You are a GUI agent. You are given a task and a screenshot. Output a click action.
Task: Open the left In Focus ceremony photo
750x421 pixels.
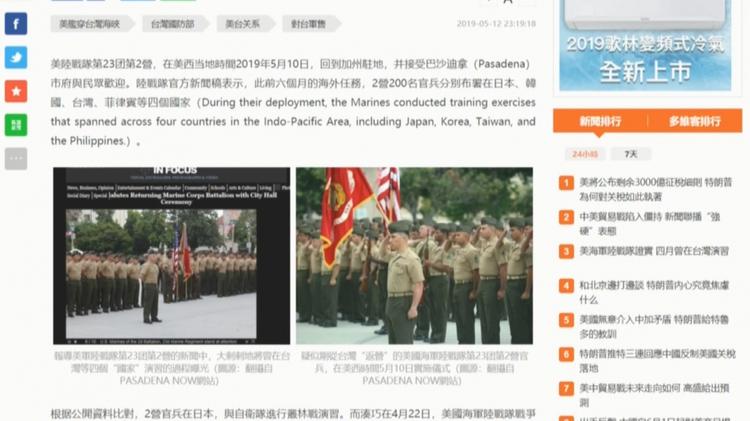[171, 255]
